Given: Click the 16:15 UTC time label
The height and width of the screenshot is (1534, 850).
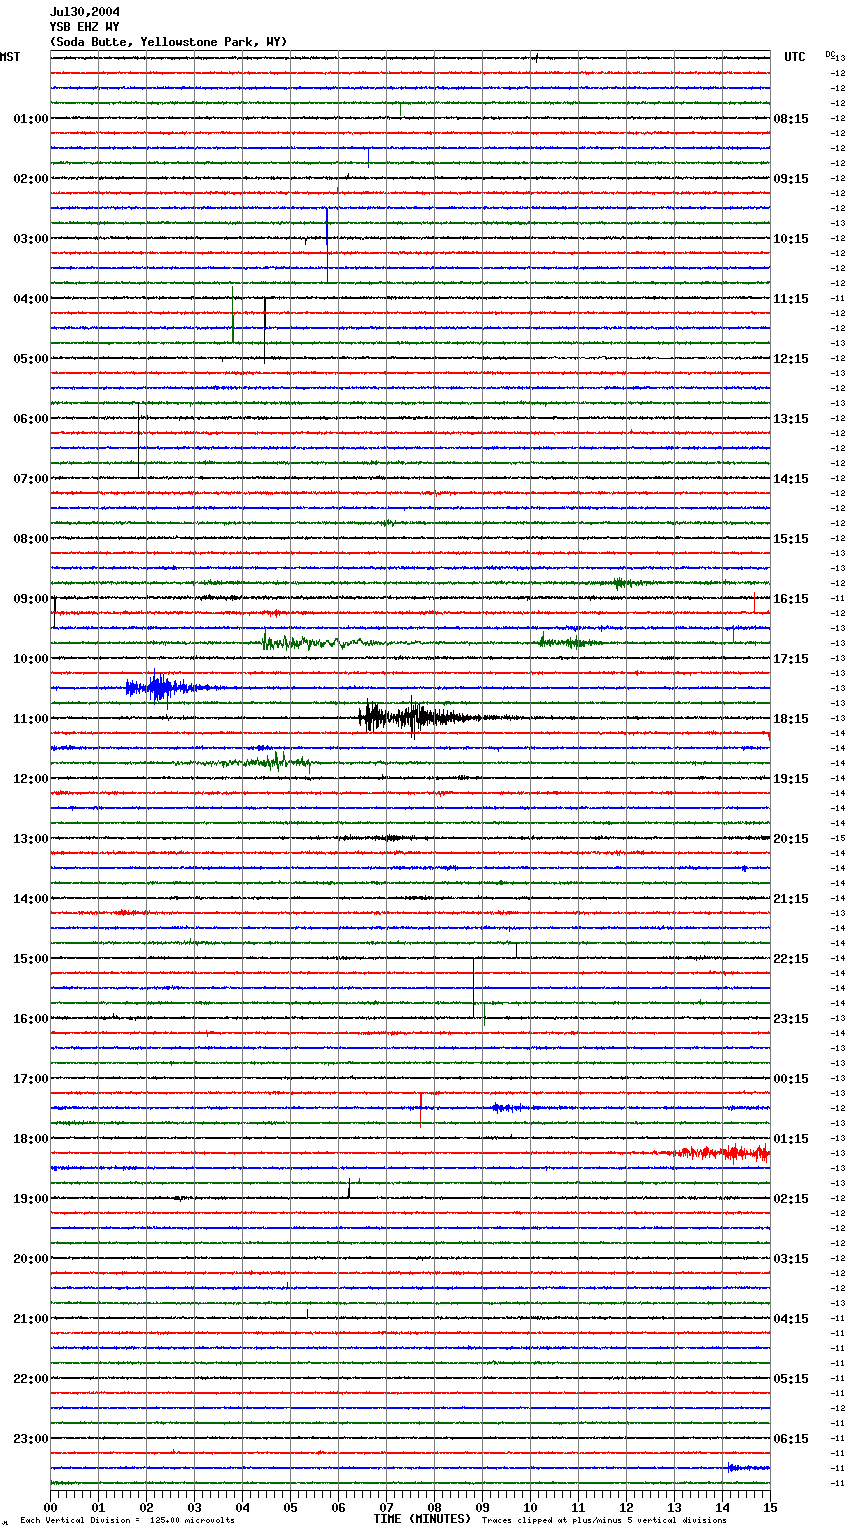Looking at the screenshot, I should (x=791, y=599).
